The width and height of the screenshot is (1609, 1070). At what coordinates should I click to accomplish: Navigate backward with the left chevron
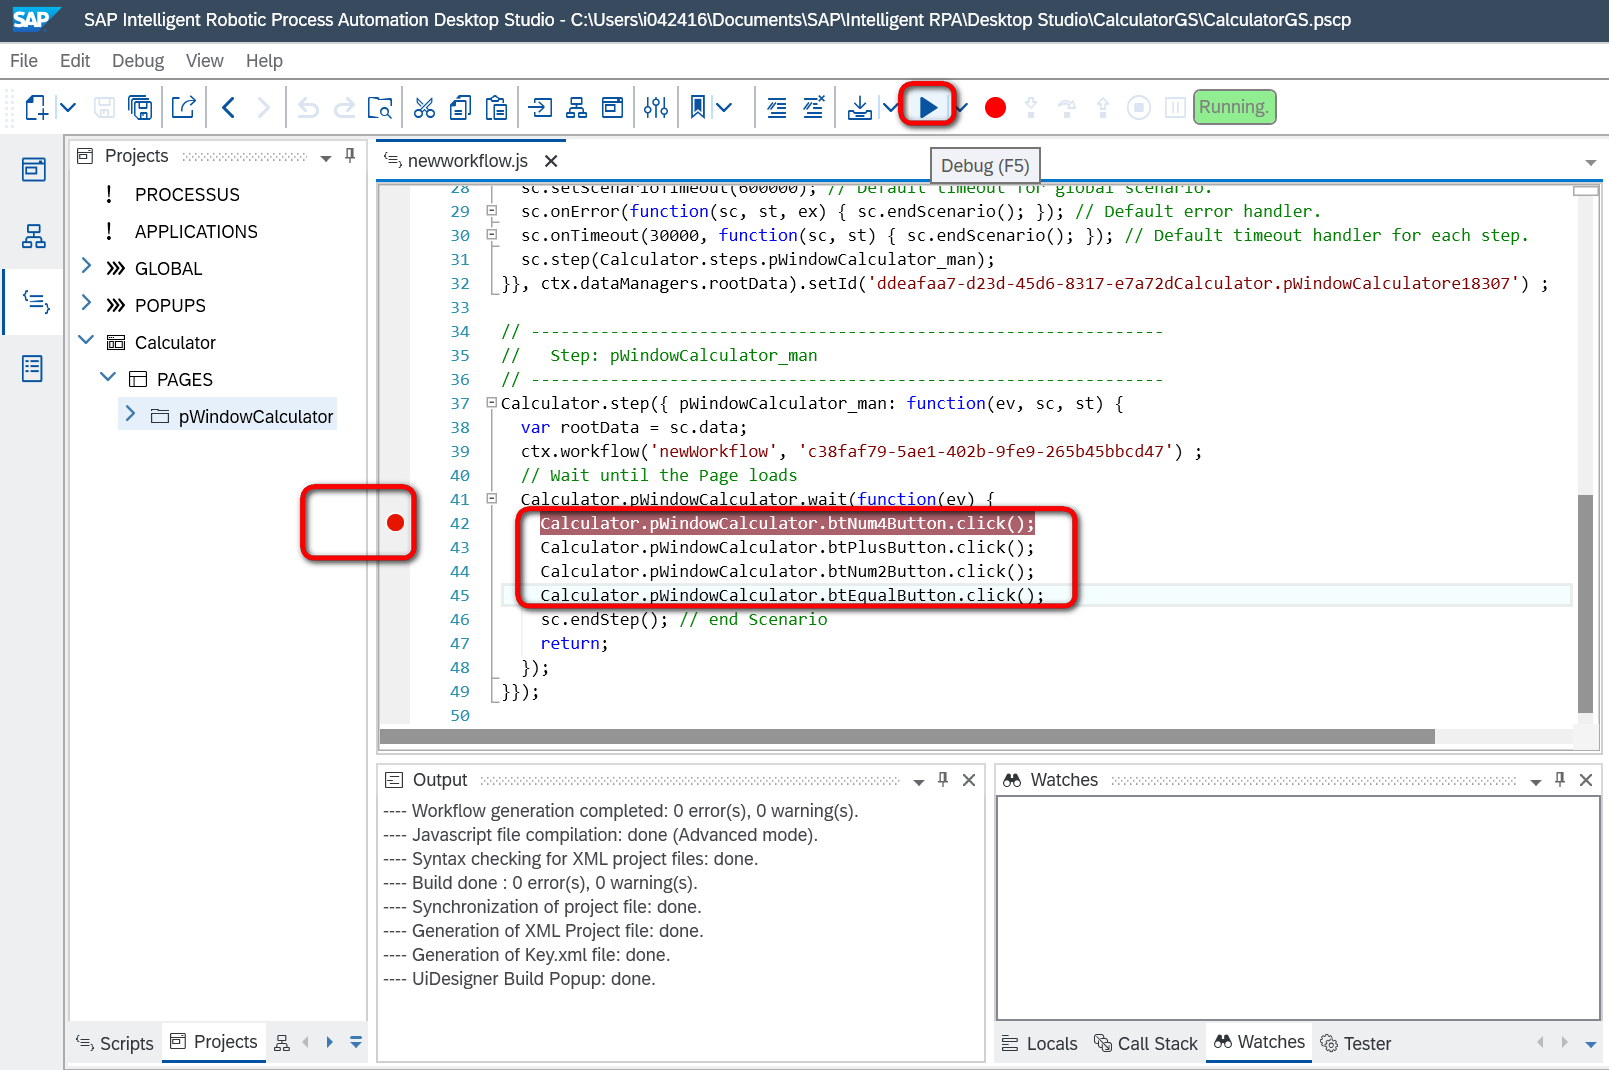pos(228,107)
